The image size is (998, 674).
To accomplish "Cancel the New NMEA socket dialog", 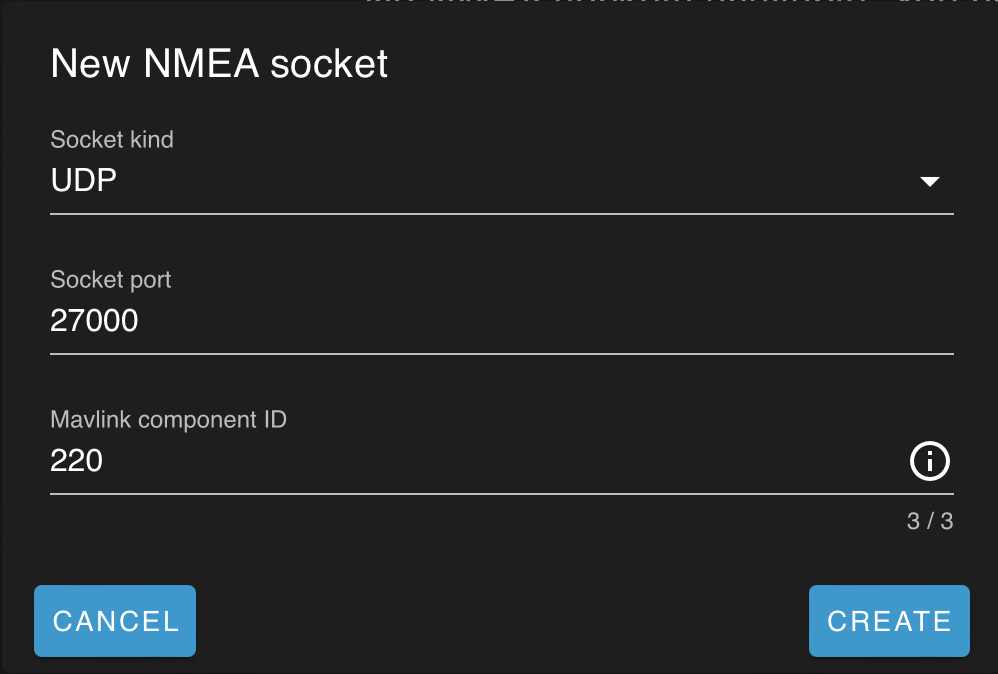I will (114, 620).
